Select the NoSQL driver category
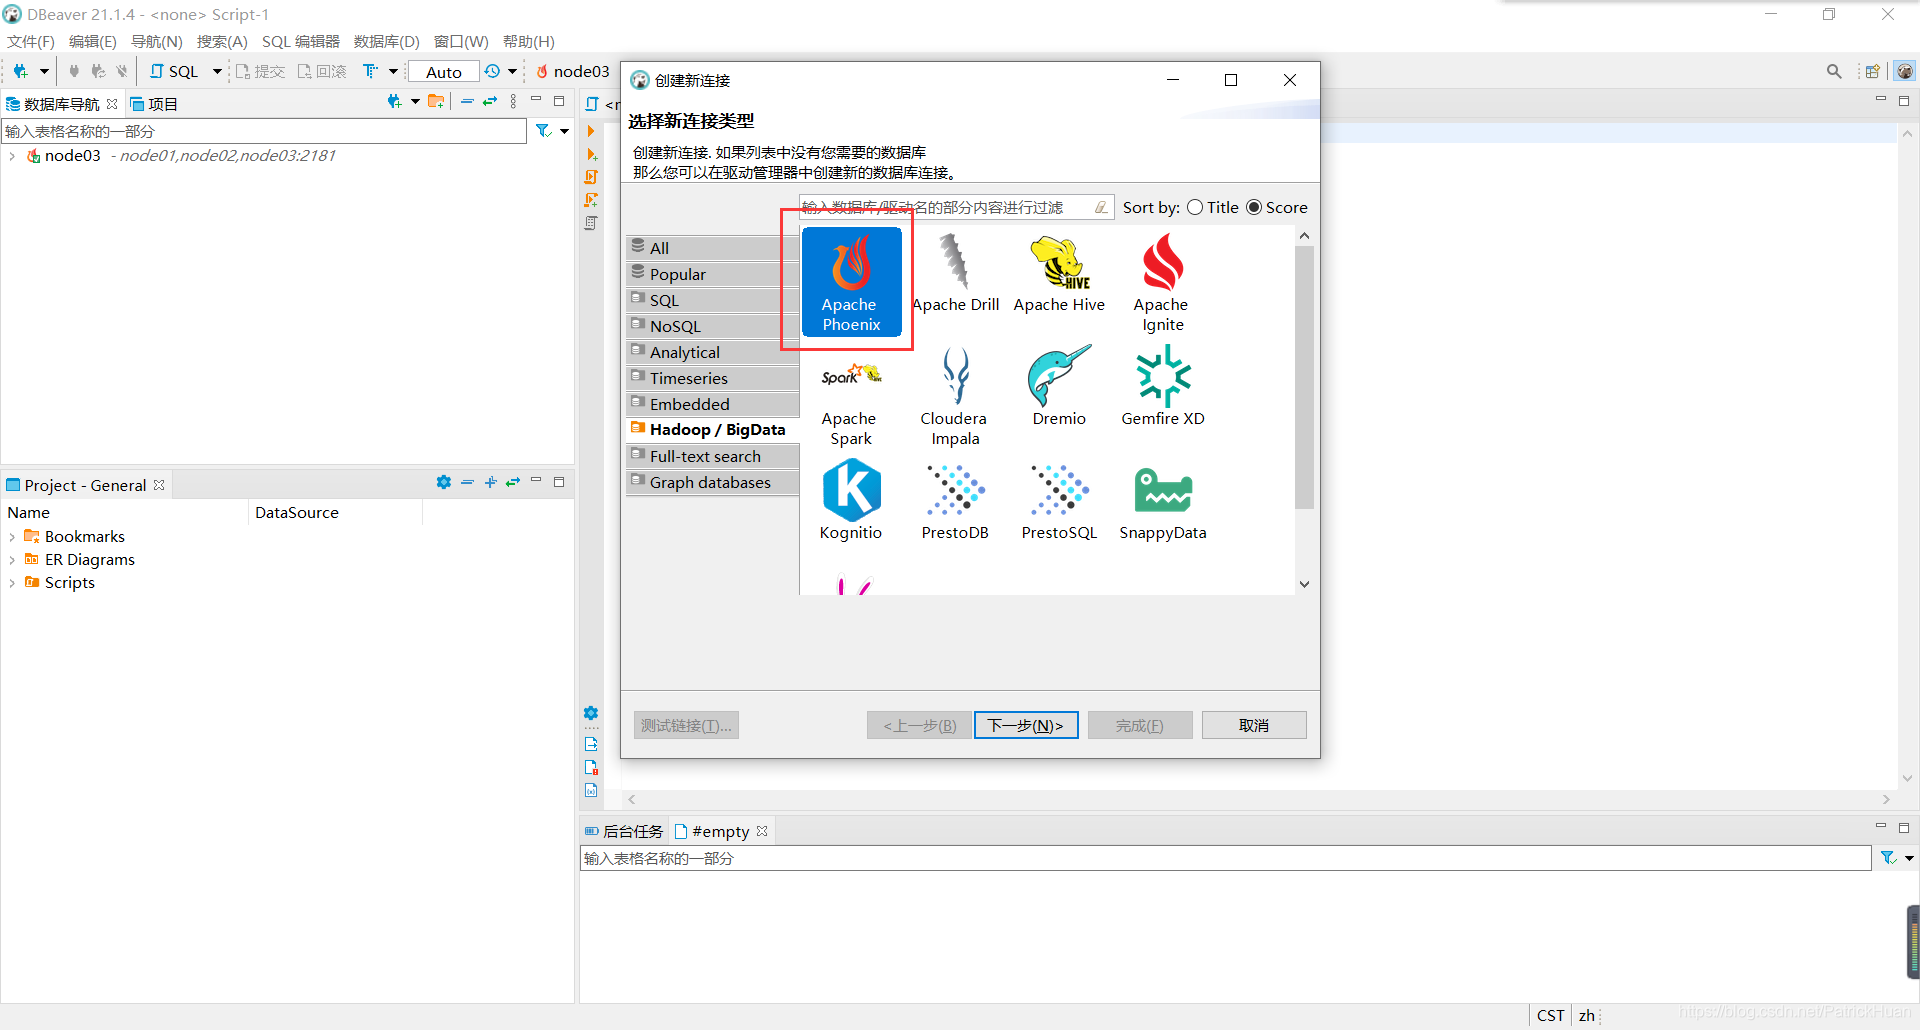This screenshot has height=1030, width=1920. click(714, 326)
